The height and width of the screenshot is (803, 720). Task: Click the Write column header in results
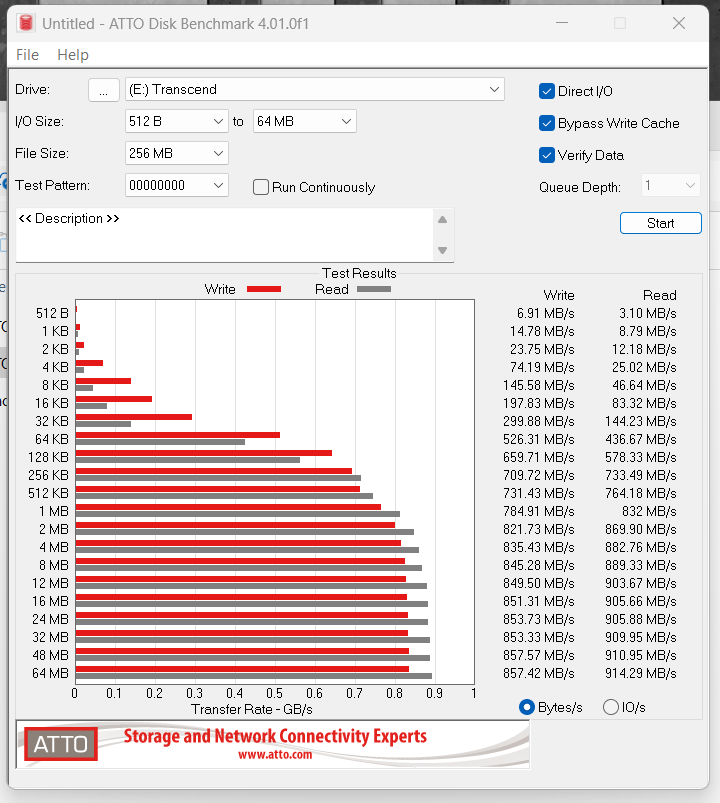coord(559,295)
